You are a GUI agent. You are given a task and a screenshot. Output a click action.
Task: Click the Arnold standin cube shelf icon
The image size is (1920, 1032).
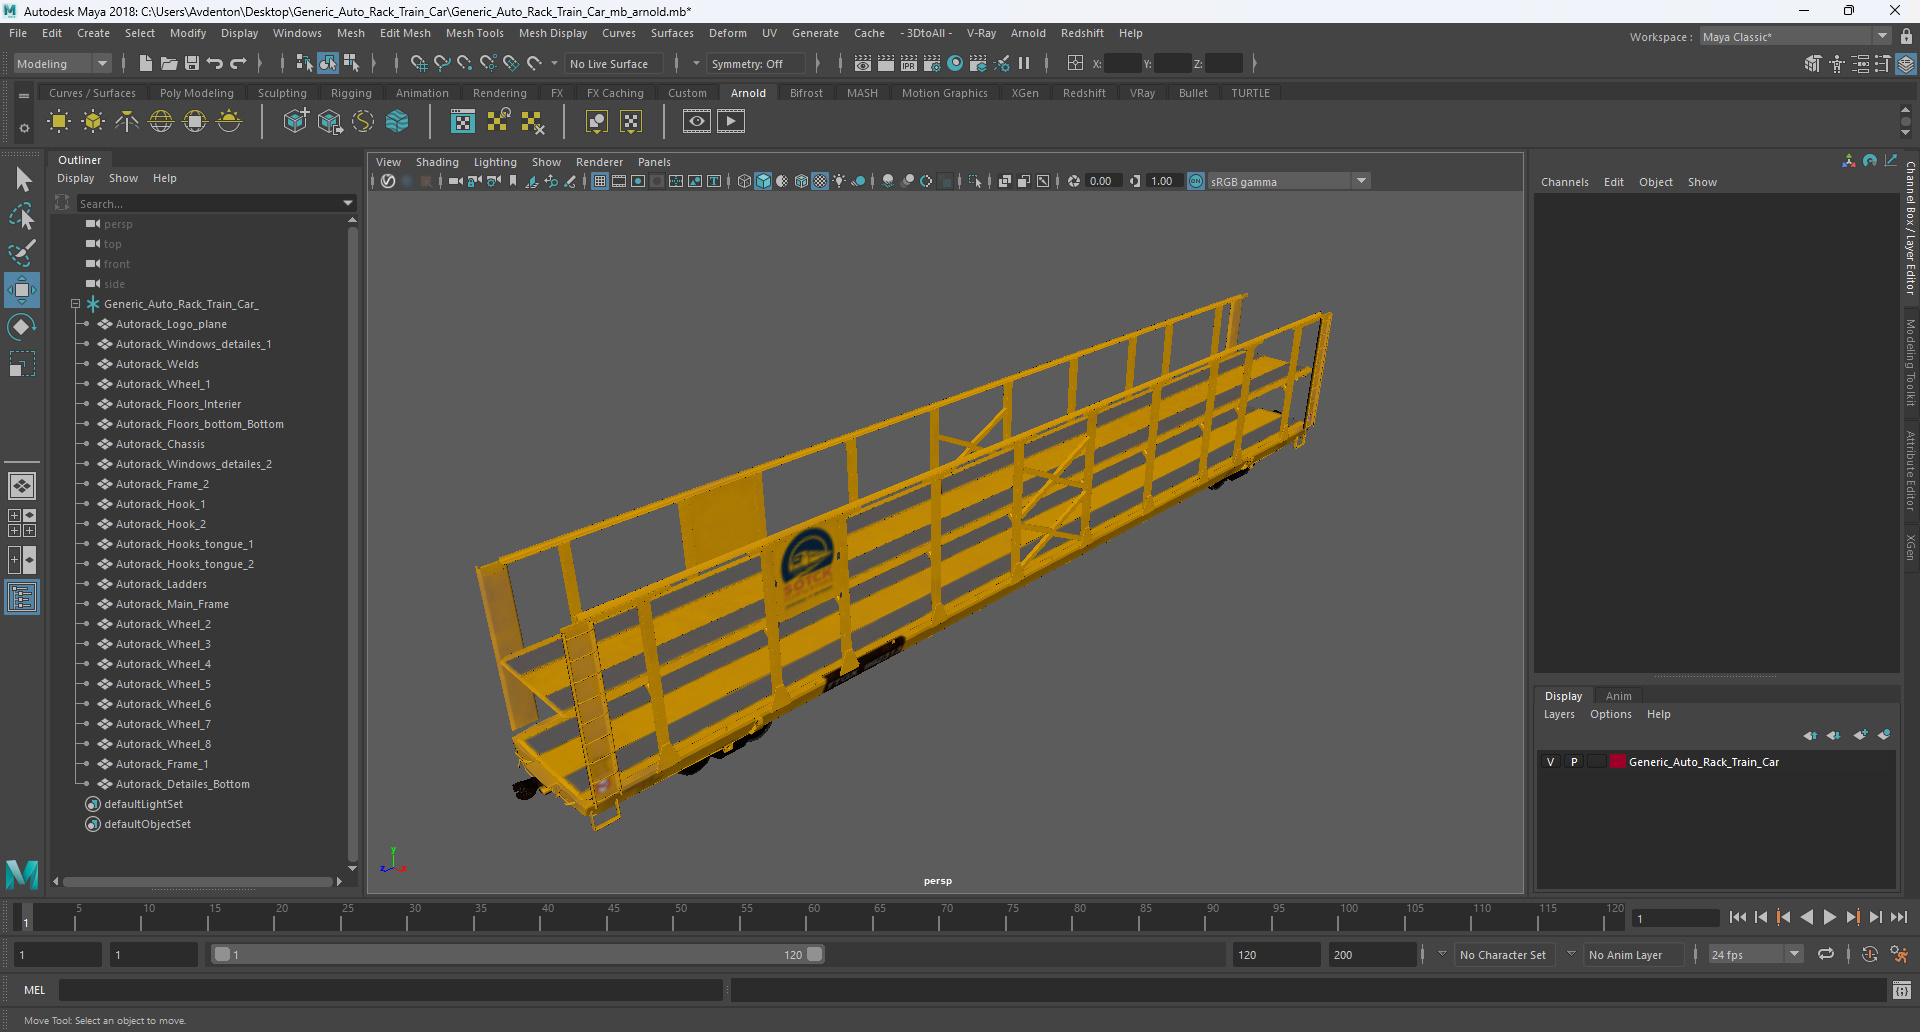click(x=295, y=122)
